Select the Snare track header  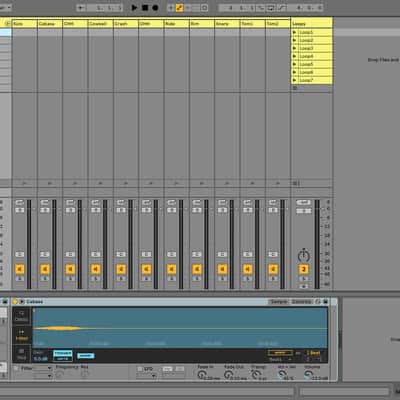pyautogui.click(x=227, y=24)
